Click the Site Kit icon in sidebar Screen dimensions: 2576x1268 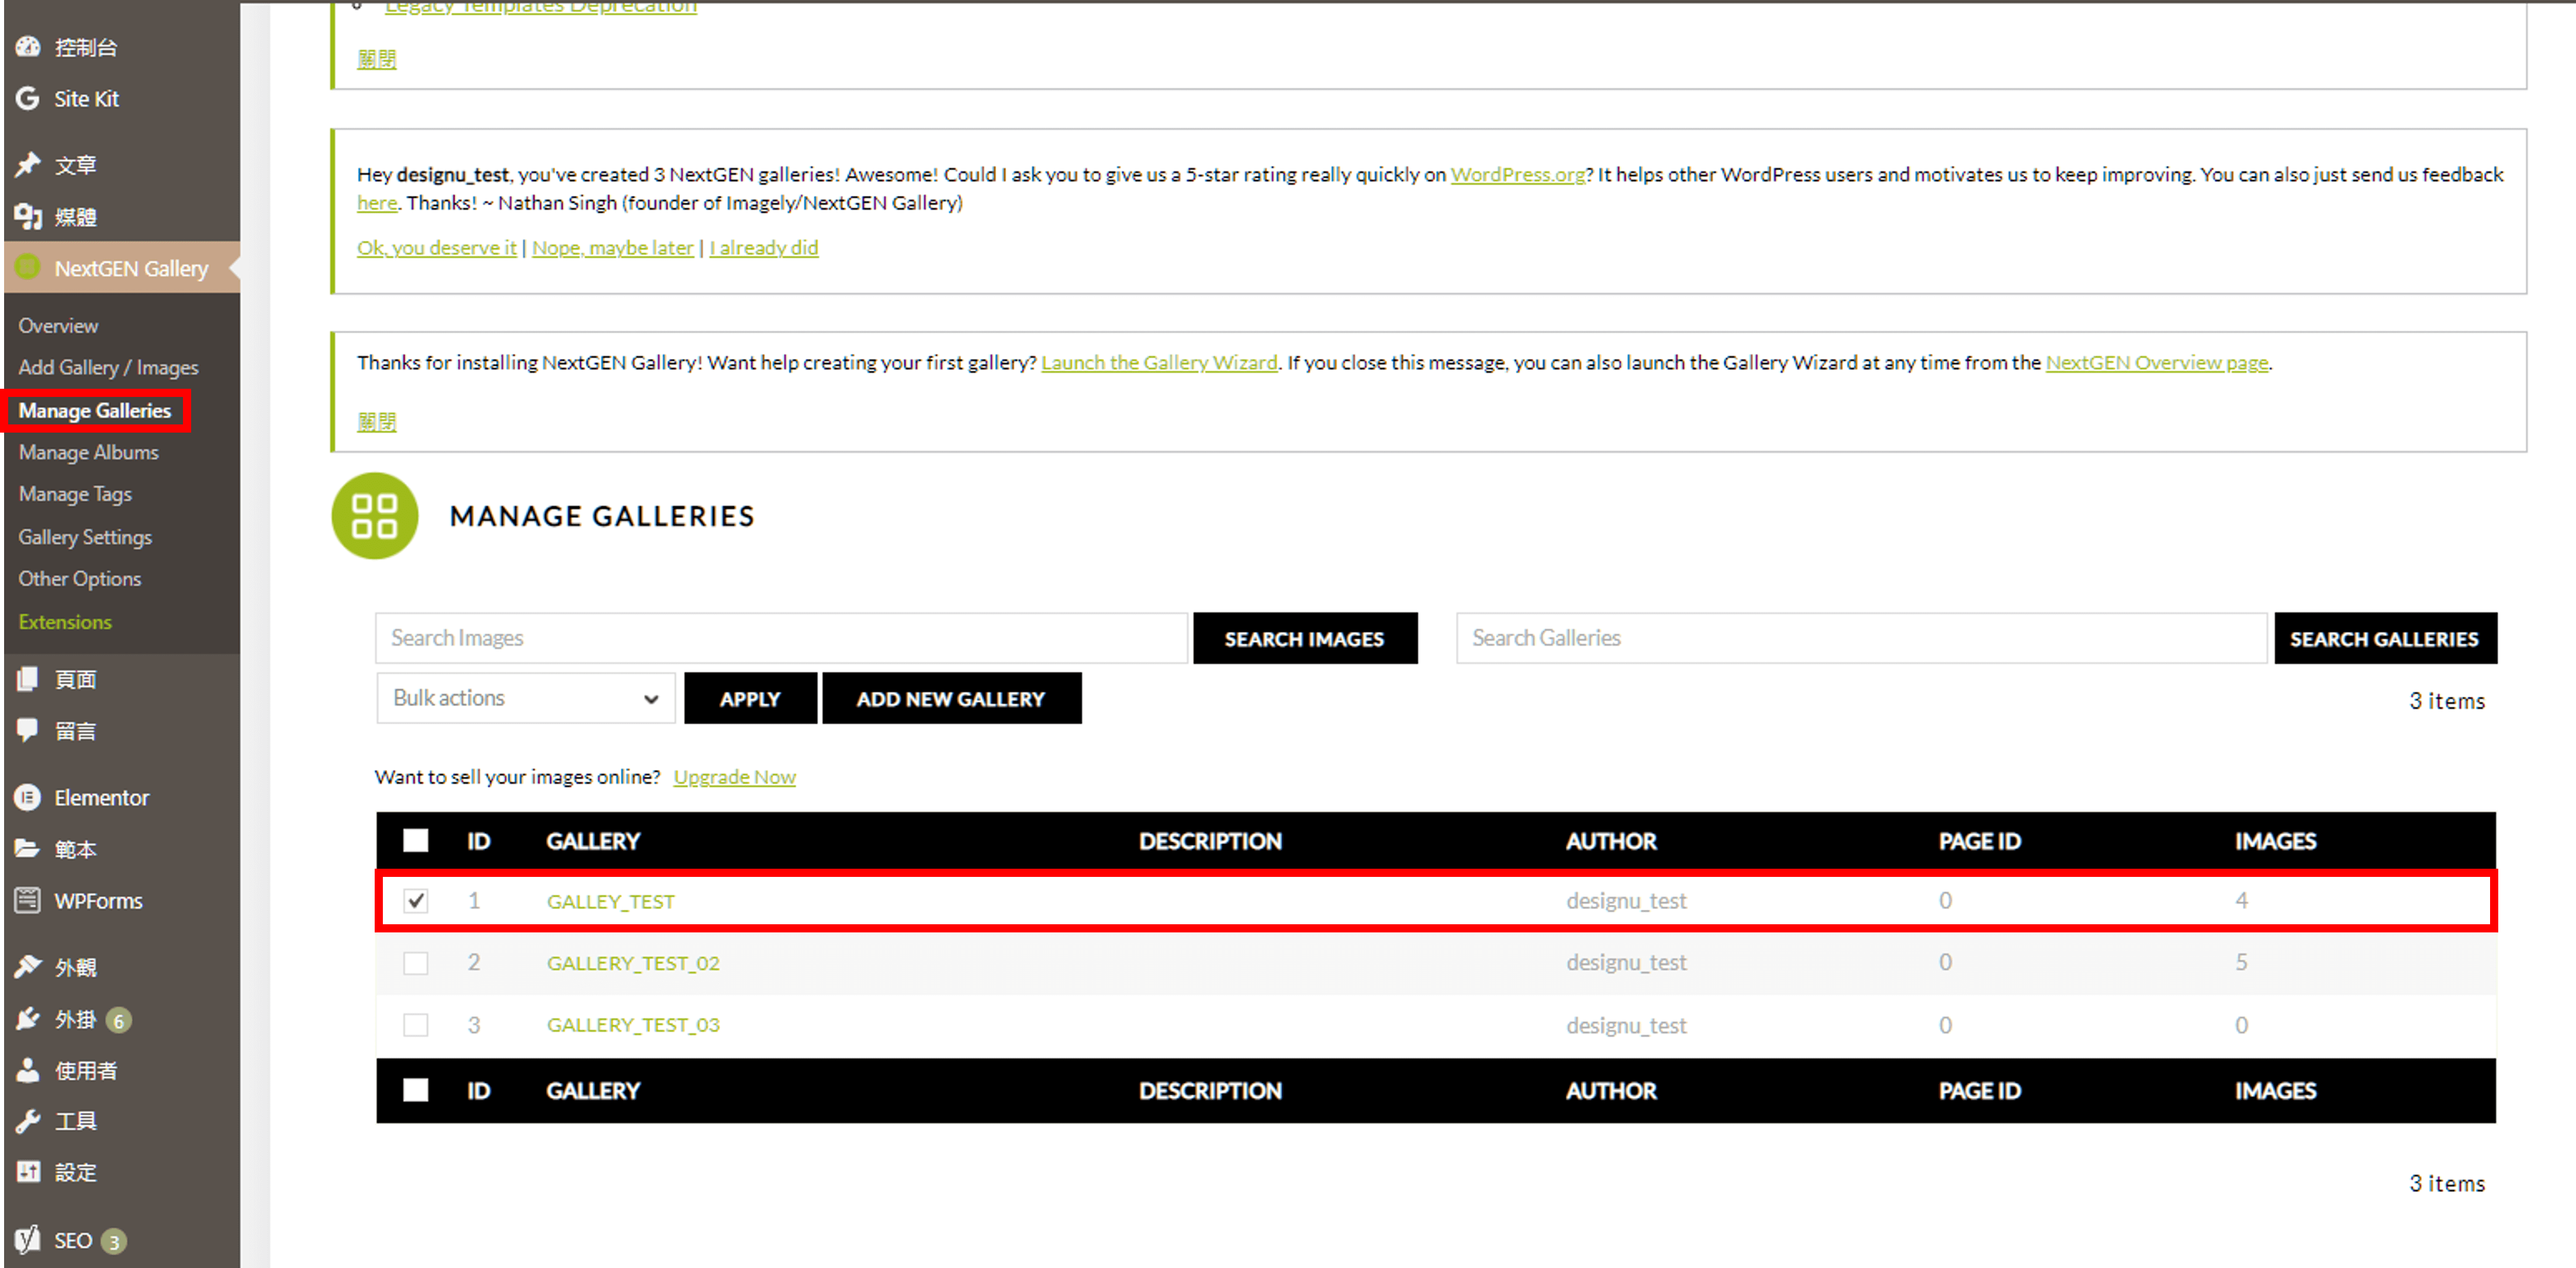30,99
